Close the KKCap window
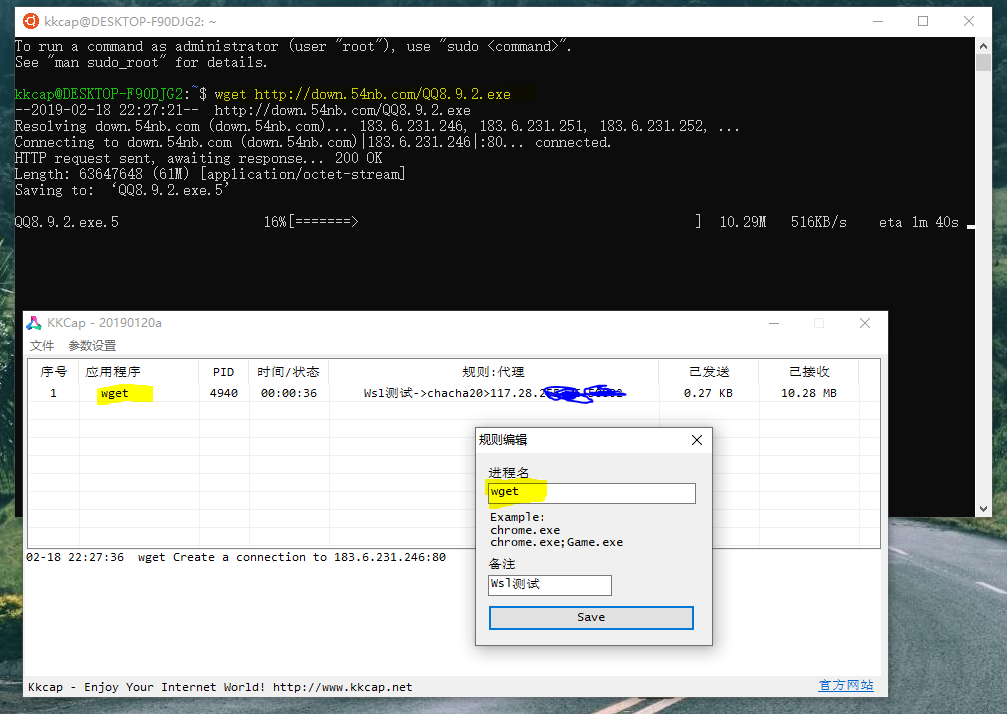Viewport: 1007px width, 714px height. [x=865, y=323]
